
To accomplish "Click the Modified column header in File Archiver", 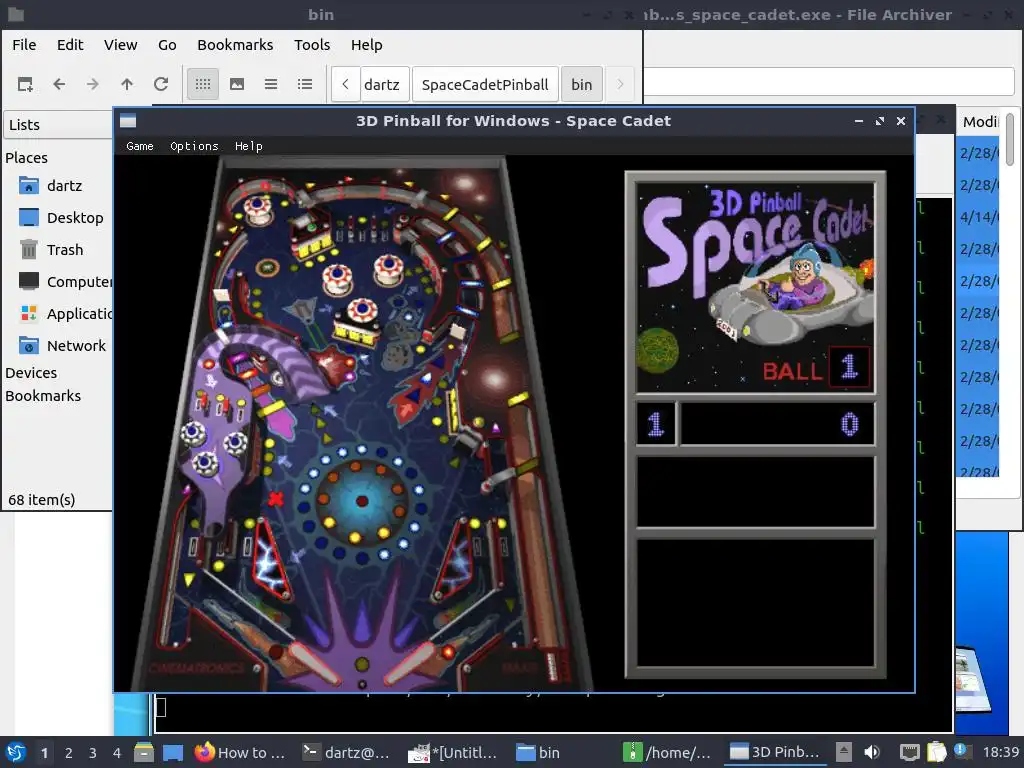I will pyautogui.click(x=980, y=122).
